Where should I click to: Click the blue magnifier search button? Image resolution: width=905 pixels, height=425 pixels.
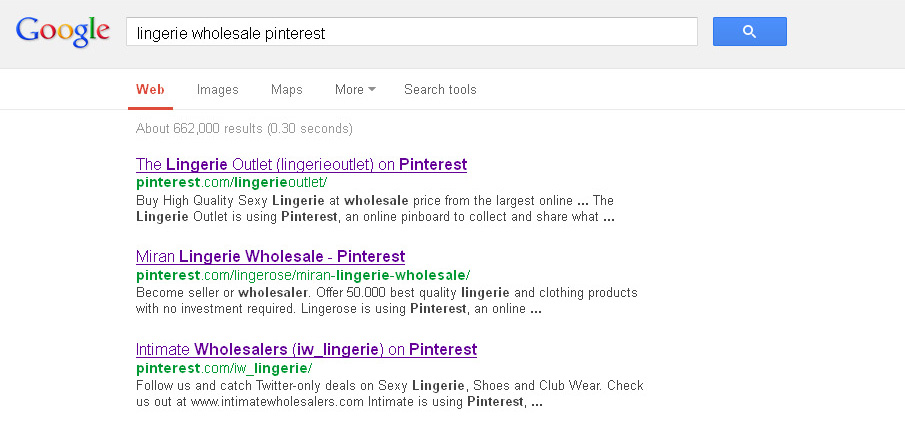pyautogui.click(x=749, y=31)
